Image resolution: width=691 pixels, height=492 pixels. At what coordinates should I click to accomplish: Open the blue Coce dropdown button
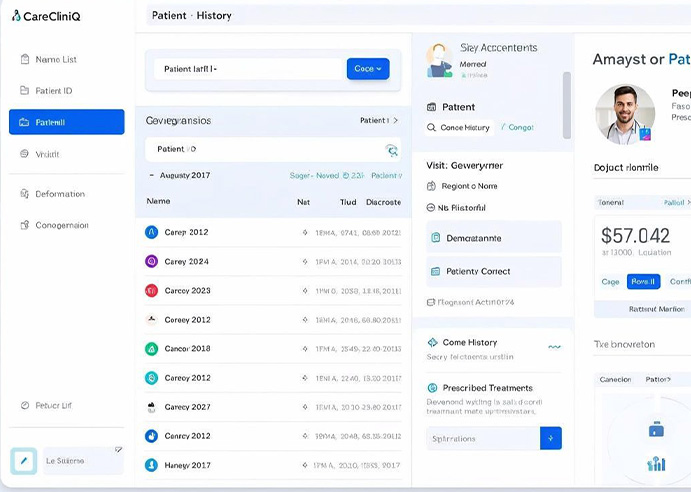[x=368, y=69]
